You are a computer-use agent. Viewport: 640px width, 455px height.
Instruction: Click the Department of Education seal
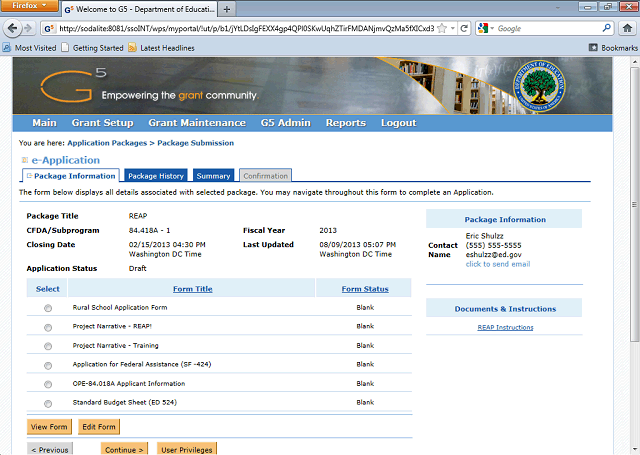[539, 86]
